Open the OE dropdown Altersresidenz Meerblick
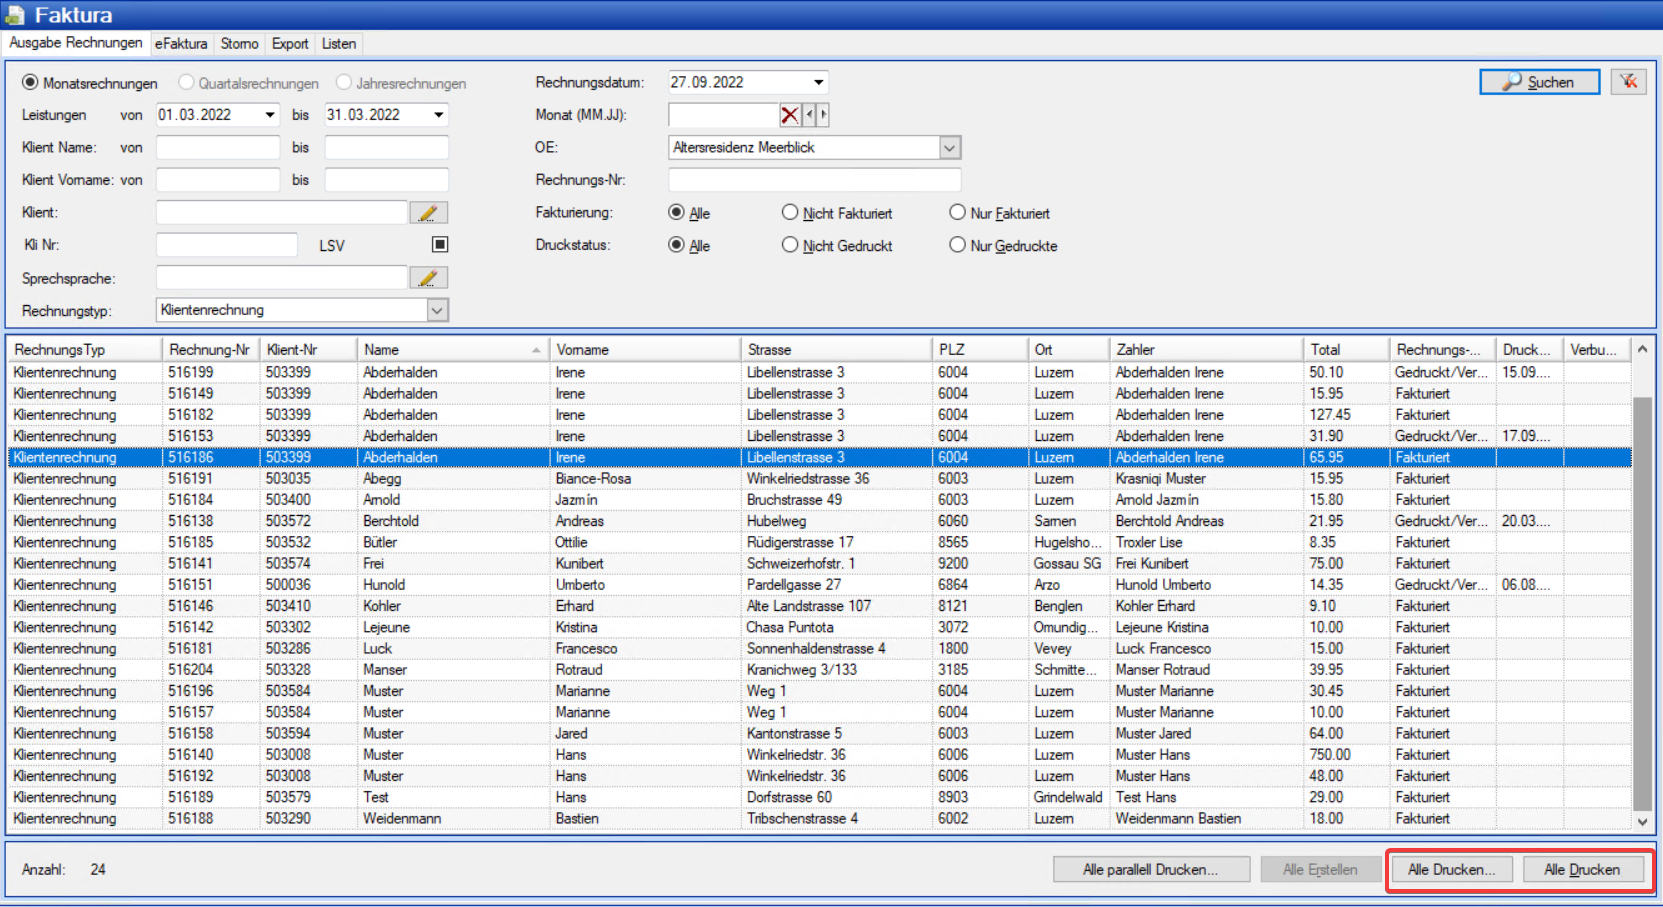Image resolution: width=1663 pixels, height=907 pixels. point(949,148)
